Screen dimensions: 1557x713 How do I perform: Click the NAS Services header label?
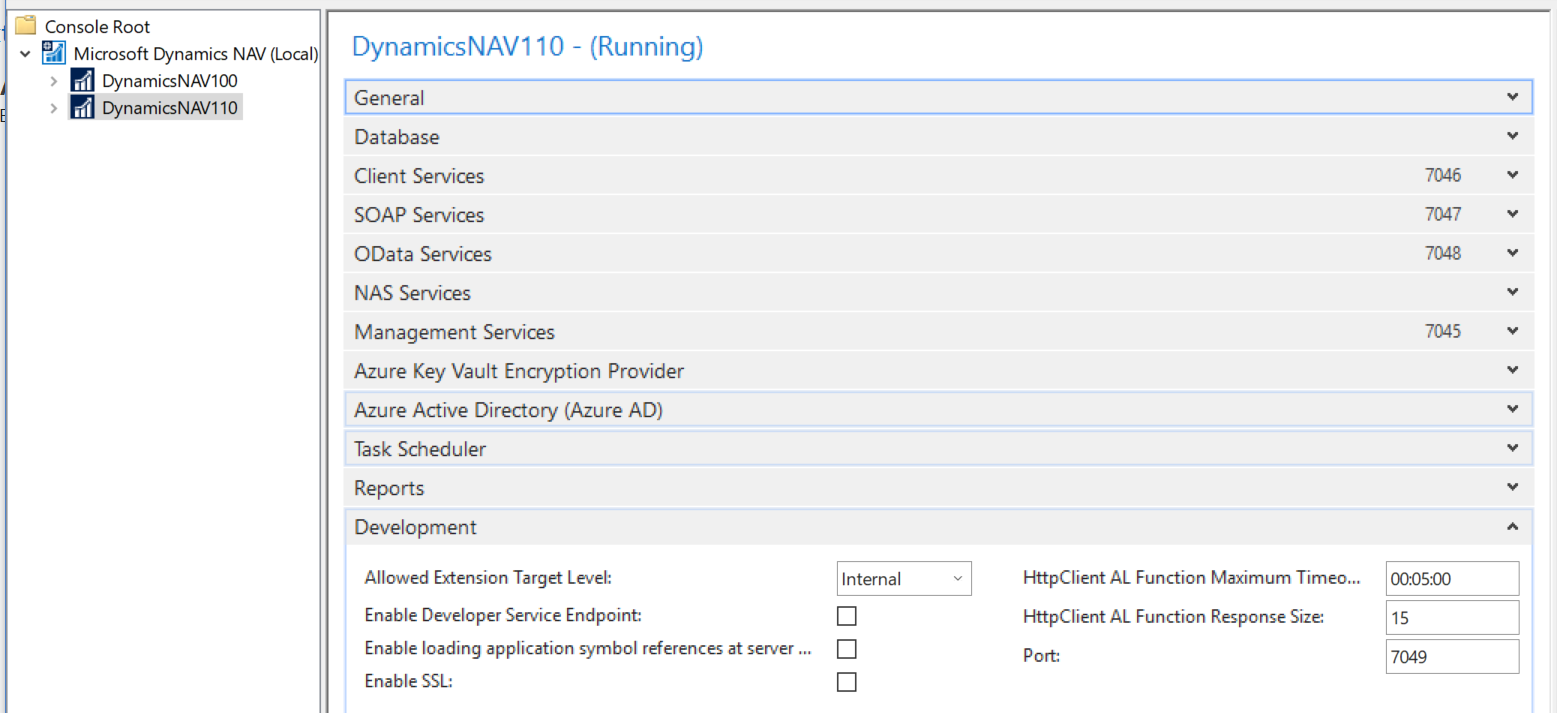click(x=412, y=293)
